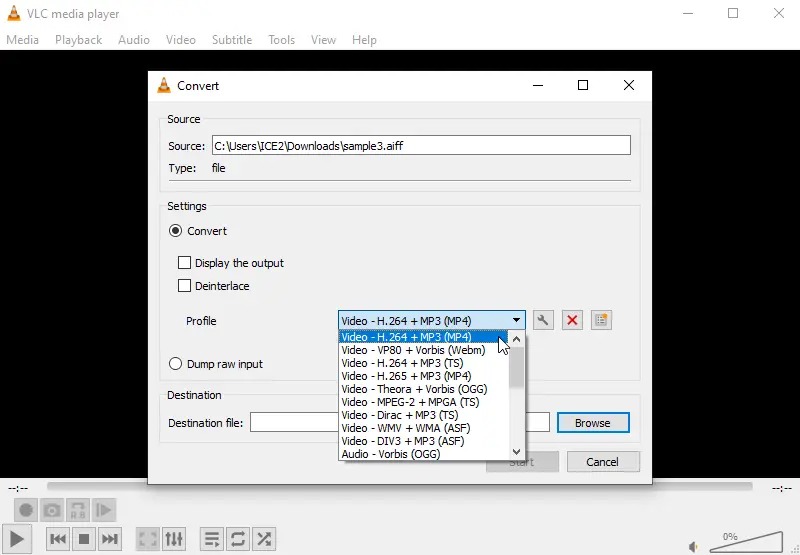Toggle loop repeat mode
The width and height of the screenshot is (800, 555).
[238, 539]
